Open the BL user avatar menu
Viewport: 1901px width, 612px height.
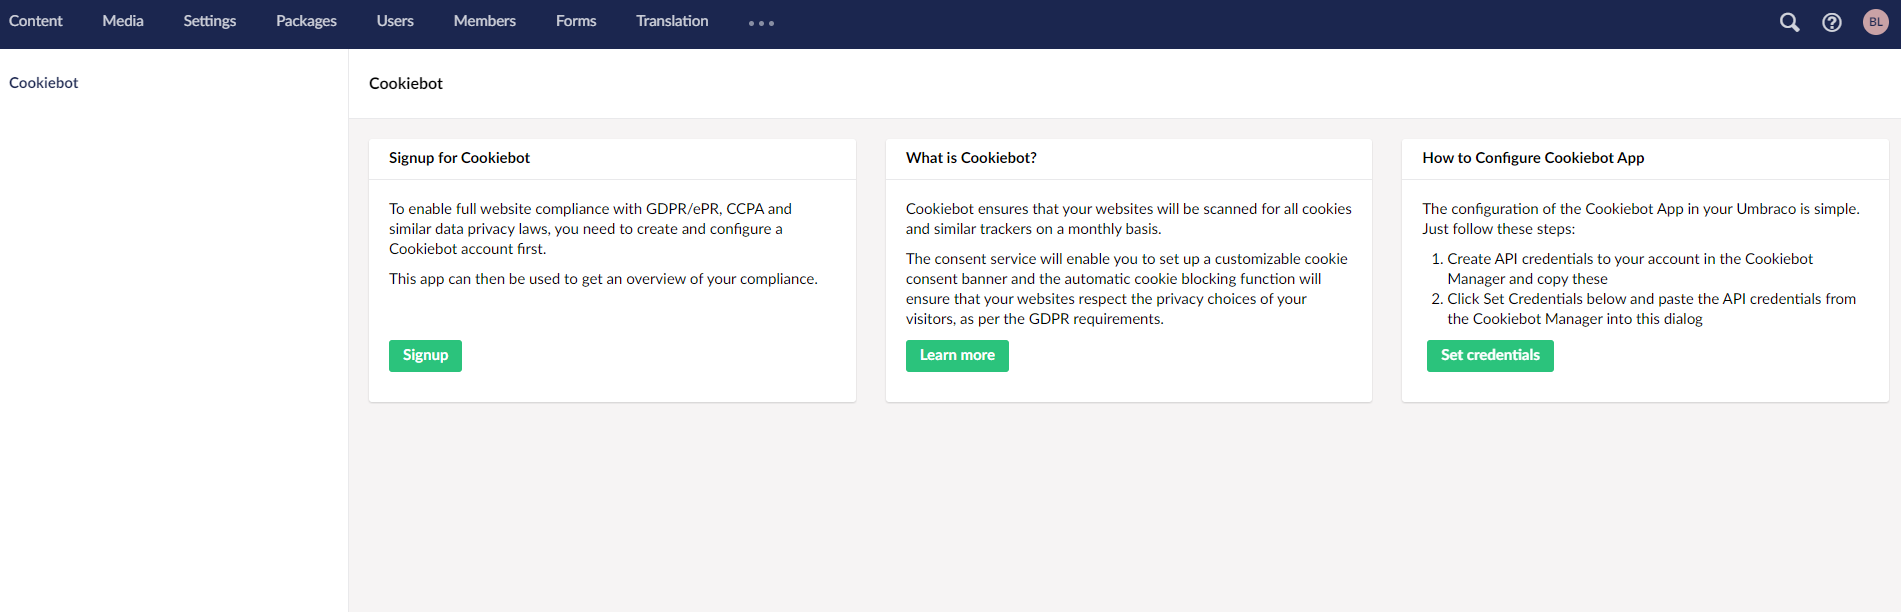point(1875,22)
